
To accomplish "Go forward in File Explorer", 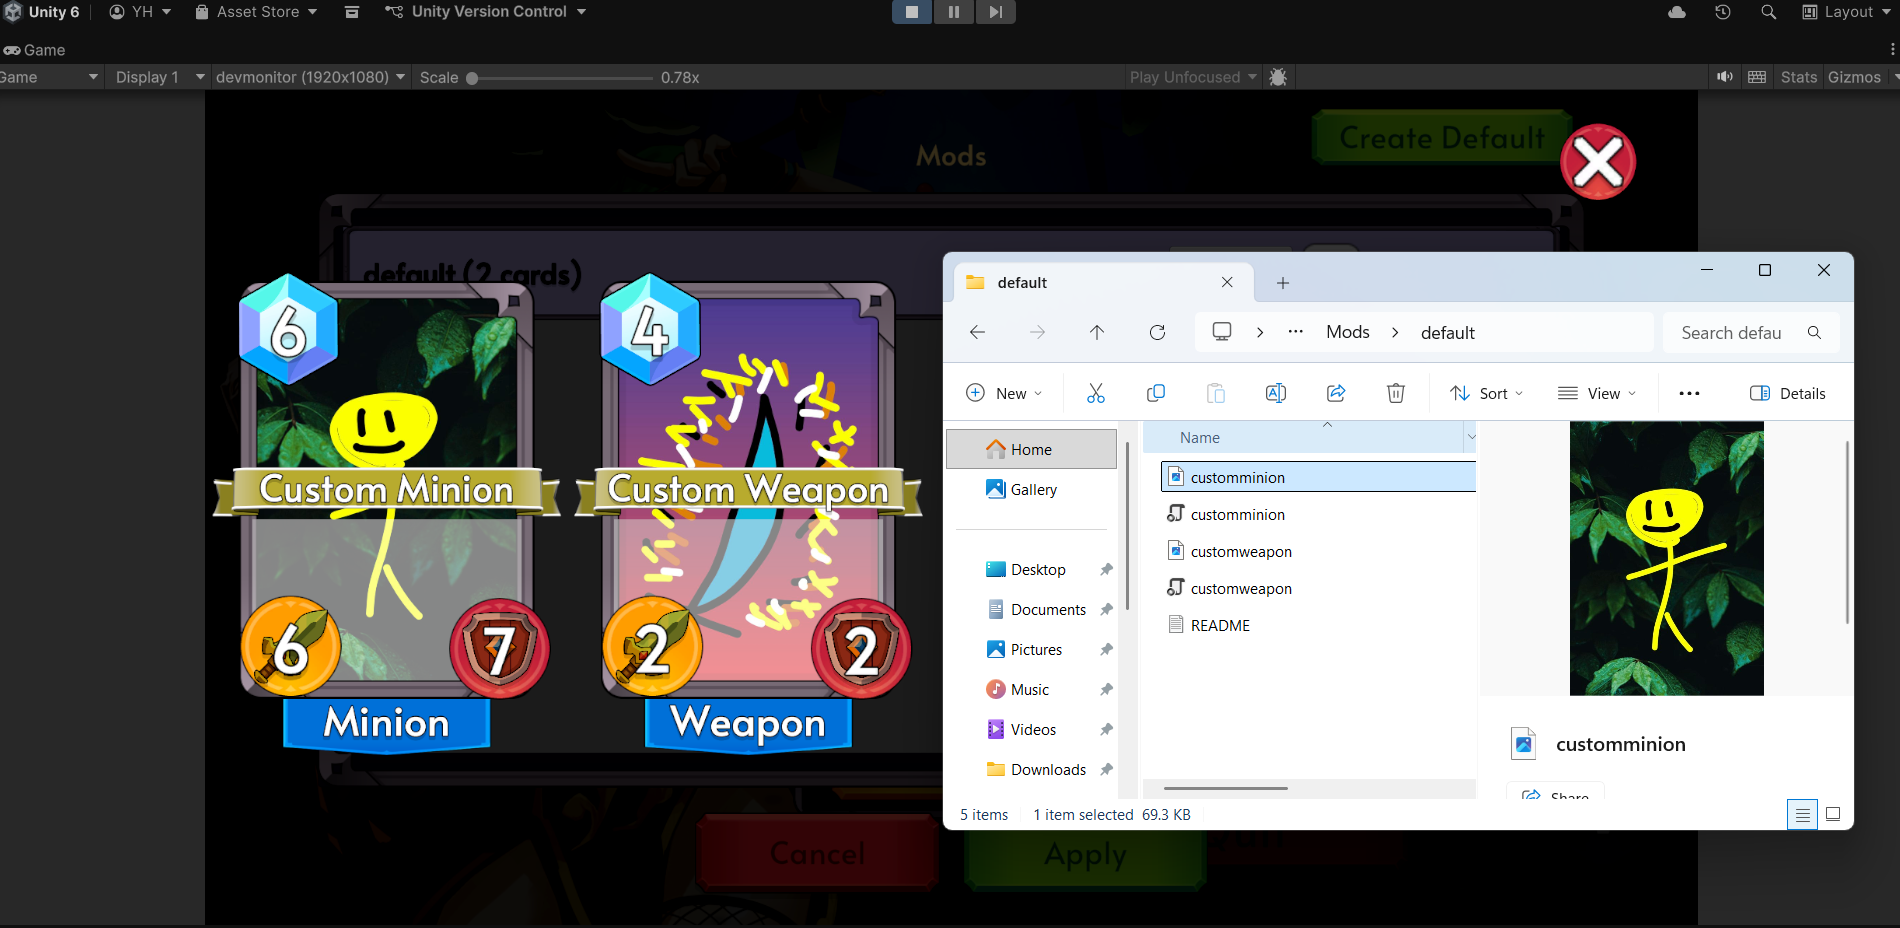I will (x=1037, y=332).
